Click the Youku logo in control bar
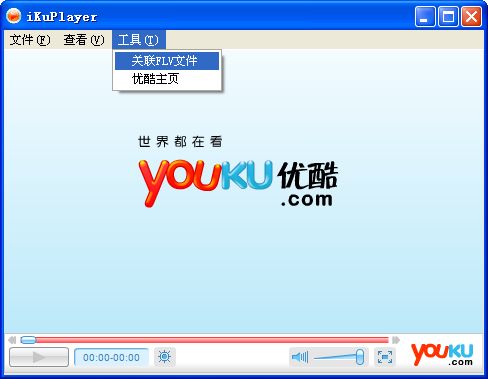This screenshot has height=379, width=488. (442, 355)
